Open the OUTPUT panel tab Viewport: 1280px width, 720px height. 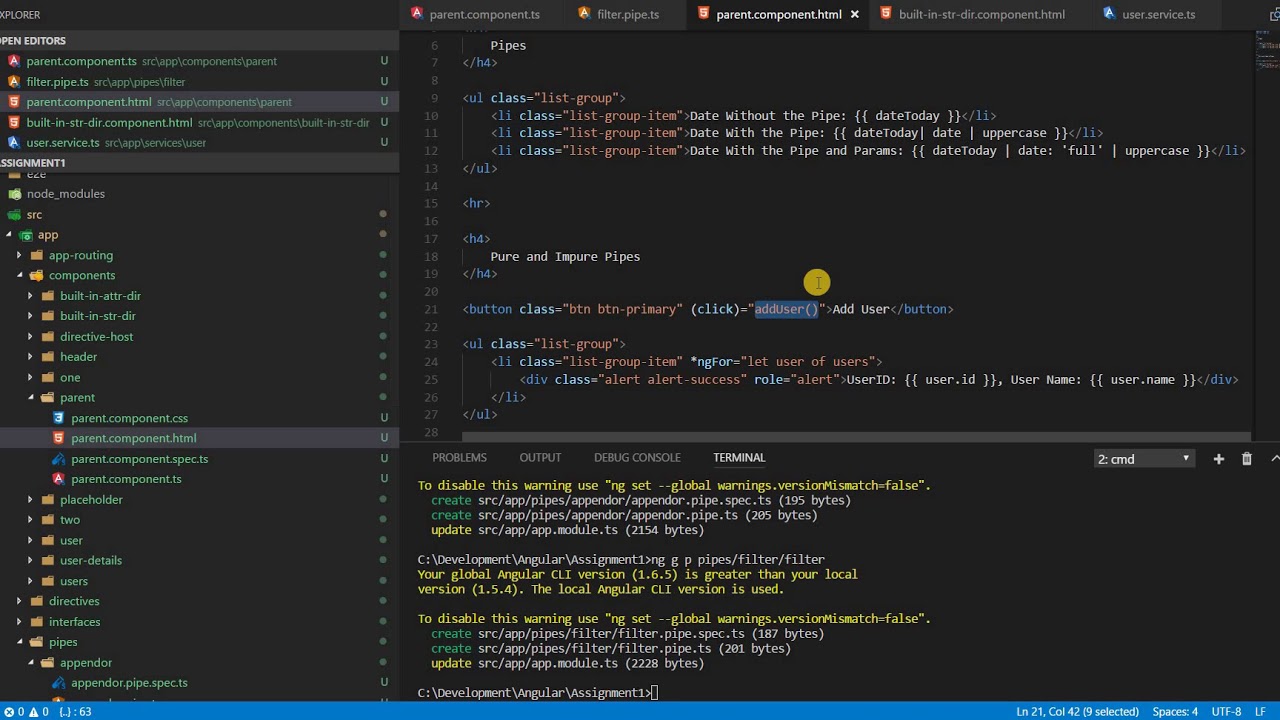tap(540, 457)
